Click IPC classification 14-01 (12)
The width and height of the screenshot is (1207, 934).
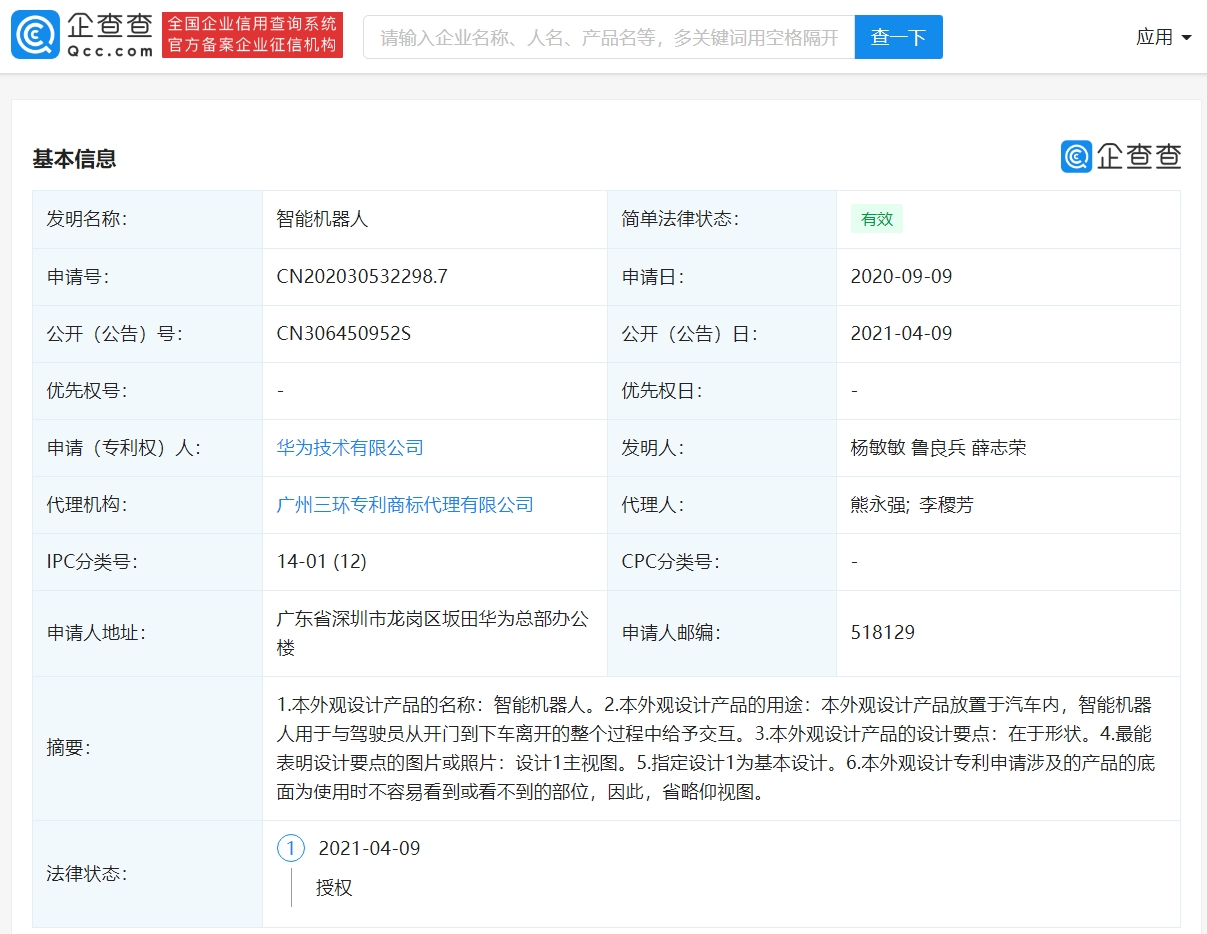click(322, 562)
